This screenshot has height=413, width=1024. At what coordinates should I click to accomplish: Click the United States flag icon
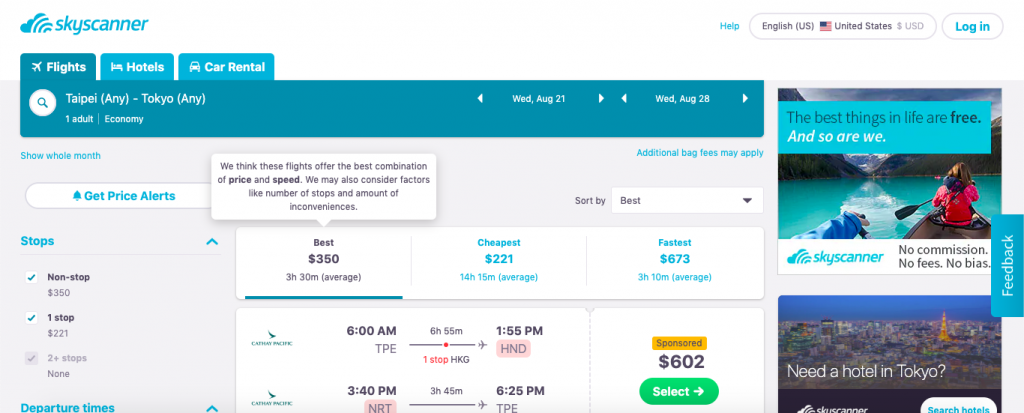(825, 26)
